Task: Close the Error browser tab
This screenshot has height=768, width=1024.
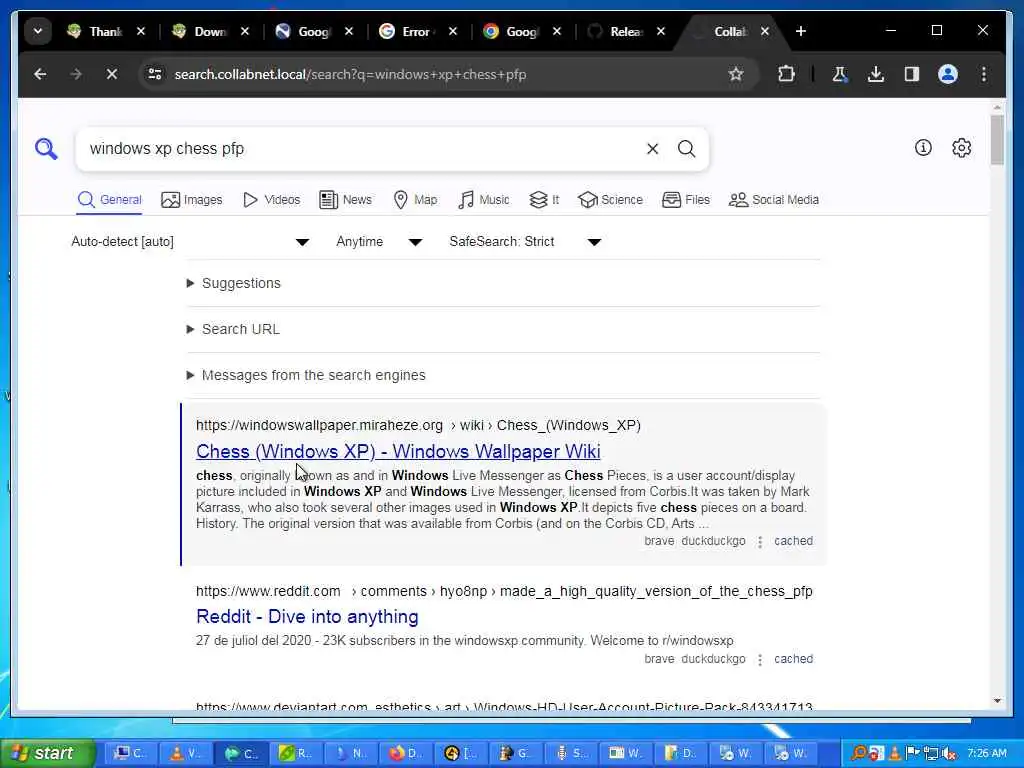Action: coord(453,31)
